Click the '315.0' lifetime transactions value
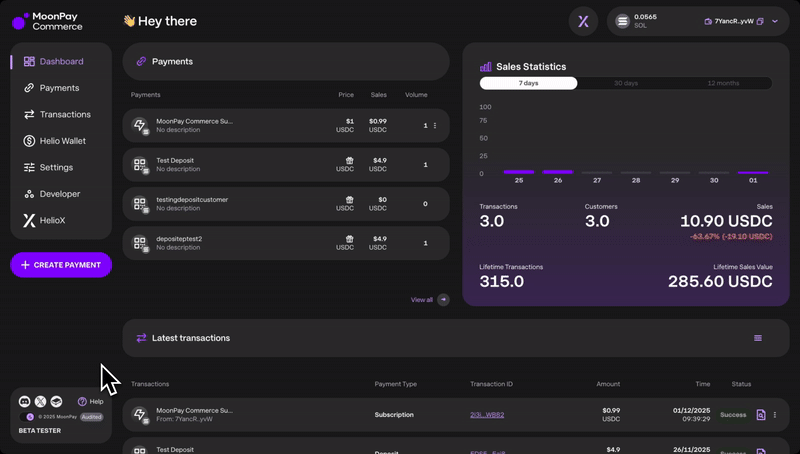Image resolution: width=800 pixels, height=454 pixels. 502,281
